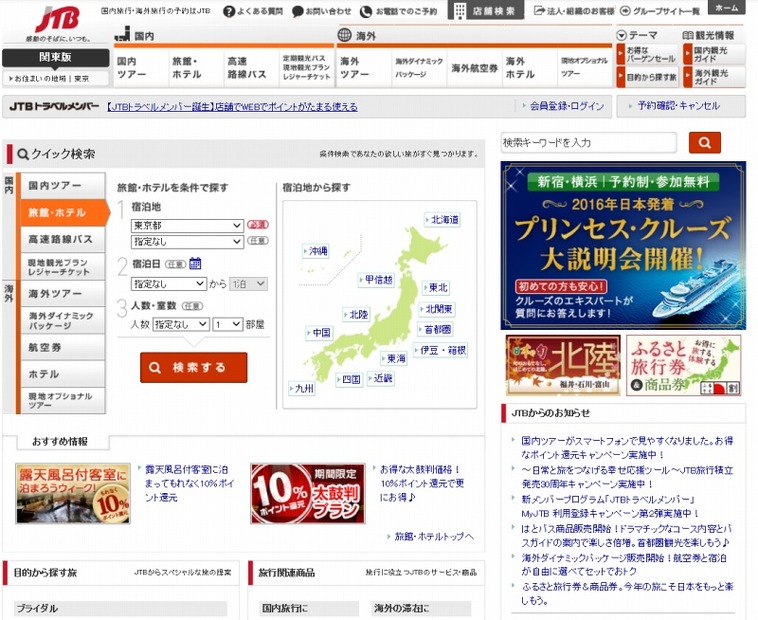Select 海外ダイナミックパッケージ sidebar tab
The width and height of the screenshot is (758, 620).
pos(62,320)
